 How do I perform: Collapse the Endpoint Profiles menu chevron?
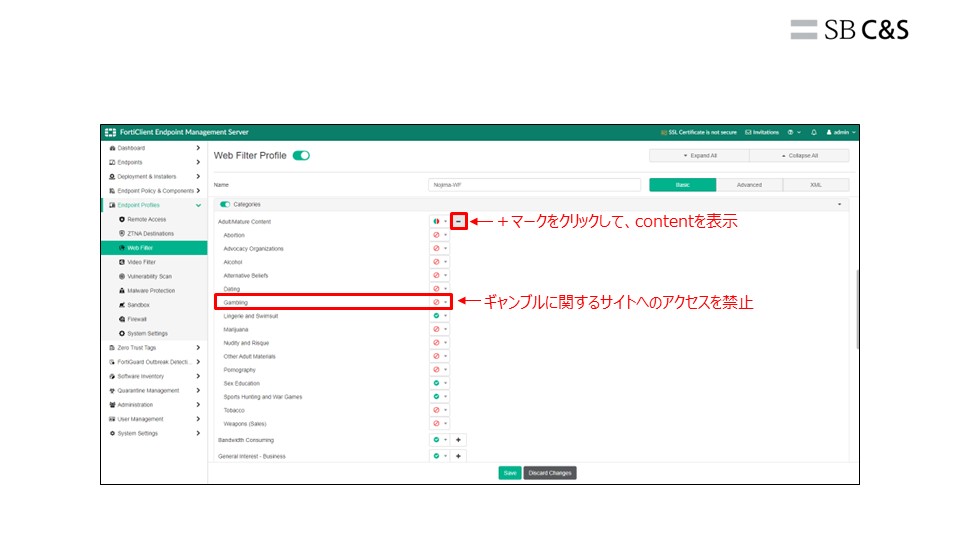click(198, 206)
